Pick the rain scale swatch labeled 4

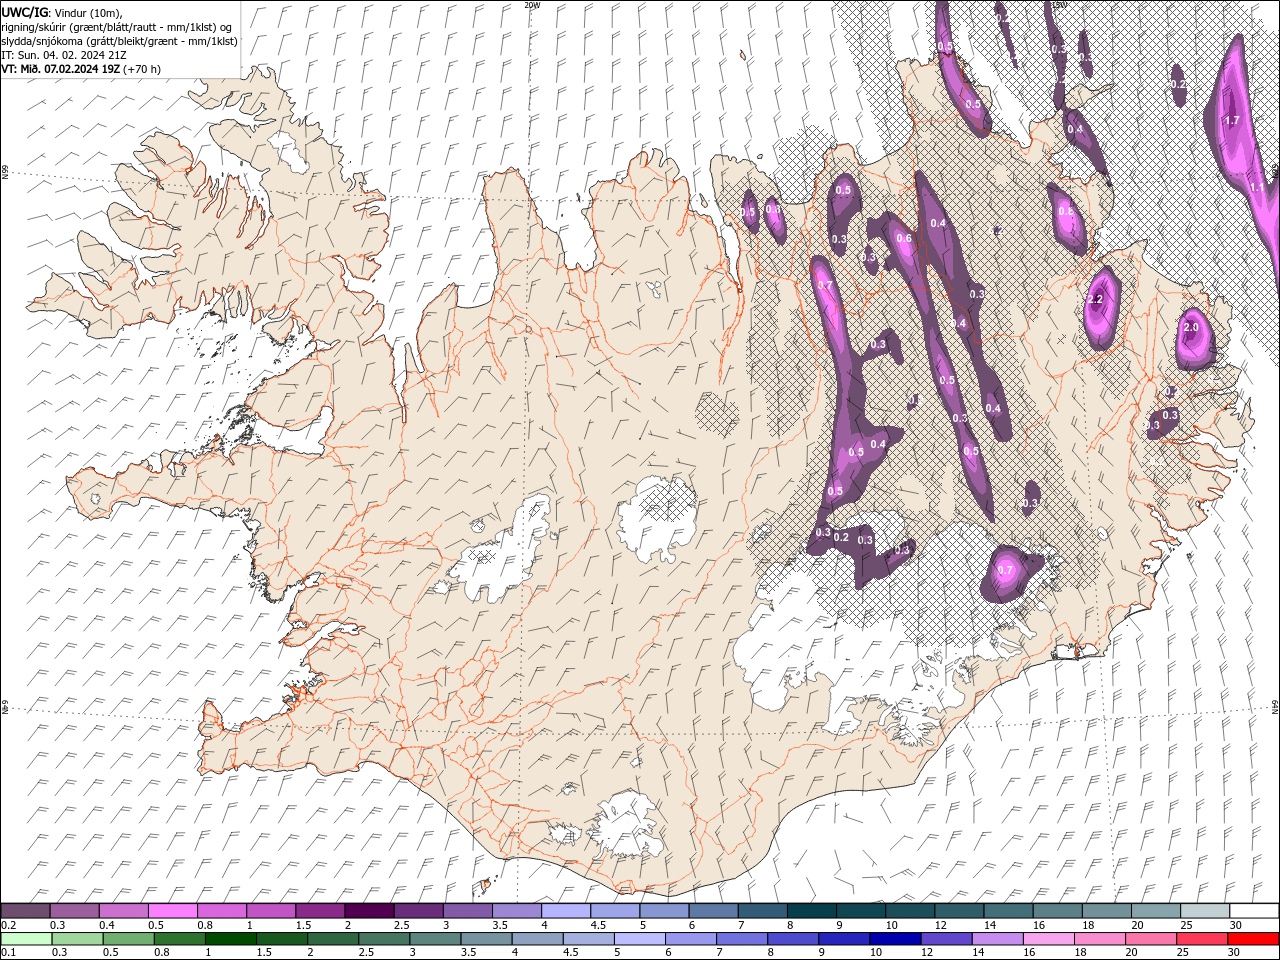pos(537,939)
